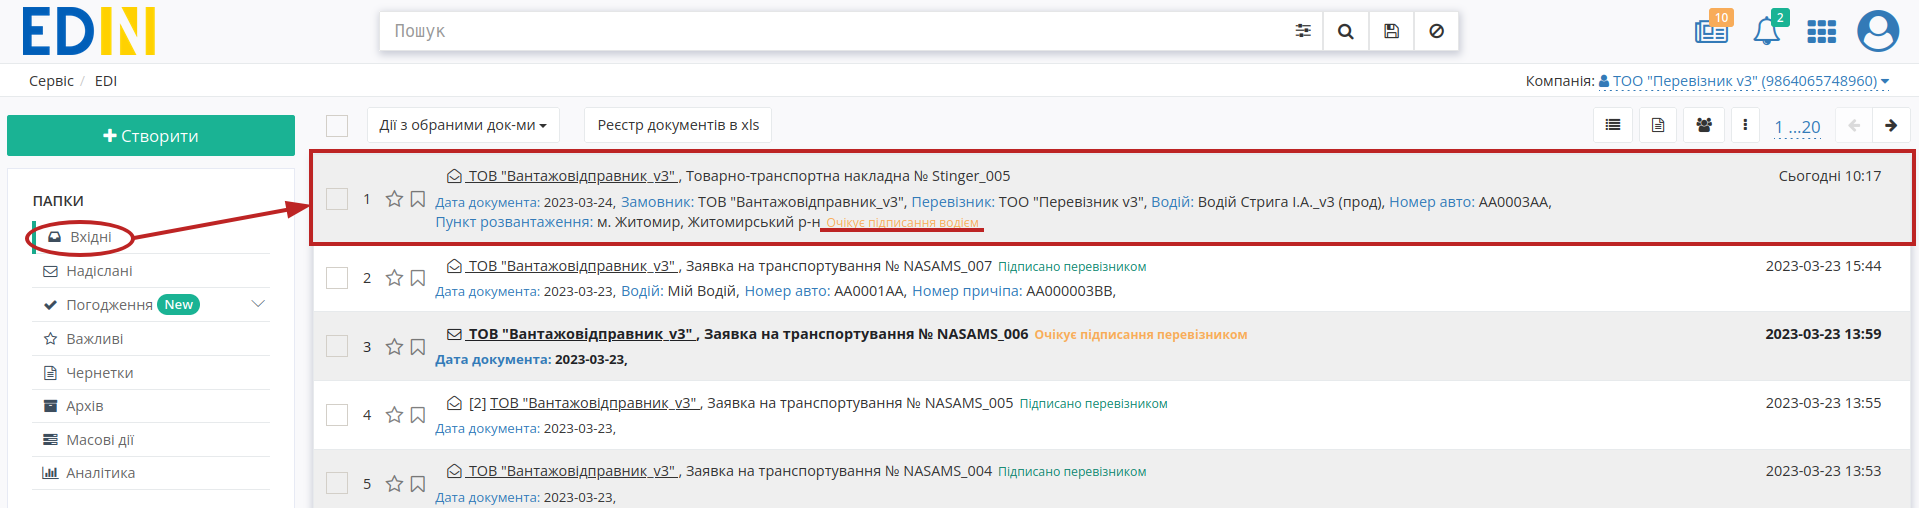Switch to list view icon

pyautogui.click(x=1612, y=125)
